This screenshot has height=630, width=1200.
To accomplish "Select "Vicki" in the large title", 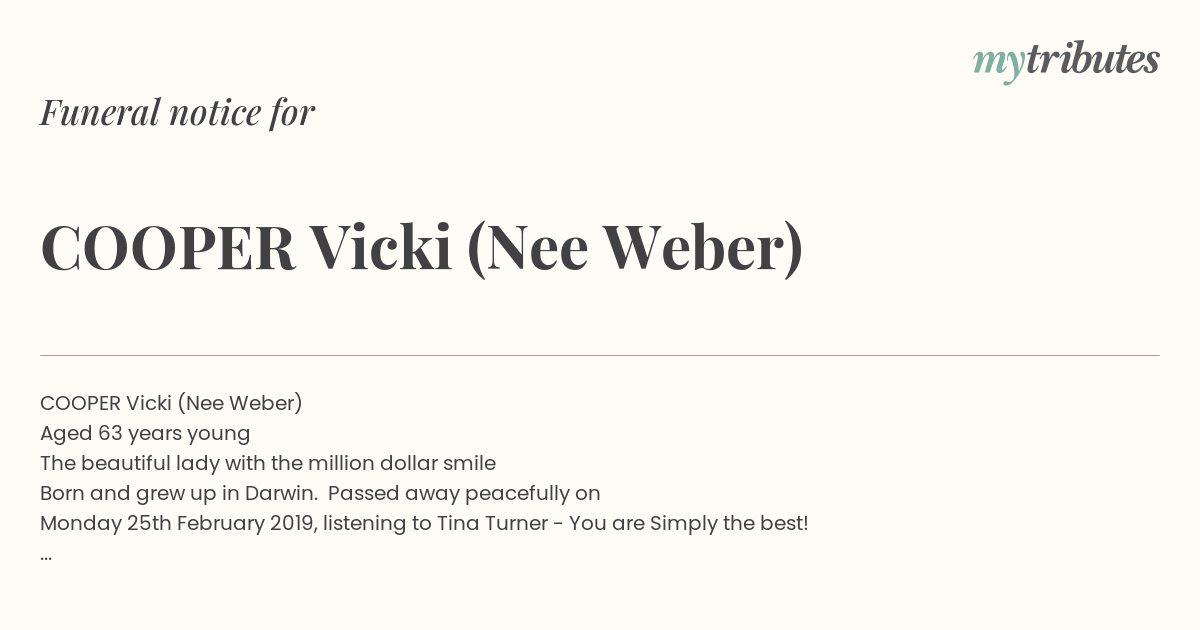I will tap(381, 247).
